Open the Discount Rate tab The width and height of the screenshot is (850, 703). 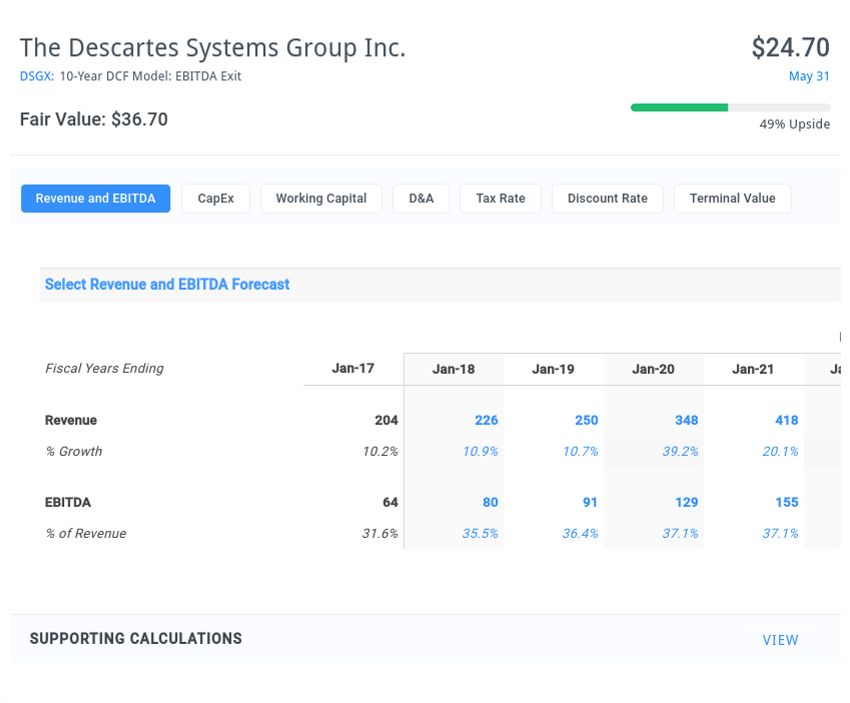pos(608,198)
